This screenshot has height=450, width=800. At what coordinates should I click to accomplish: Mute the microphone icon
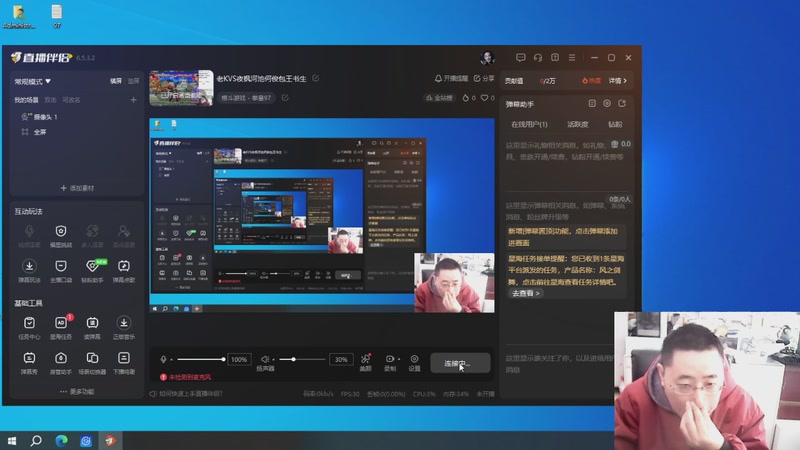click(x=163, y=359)
